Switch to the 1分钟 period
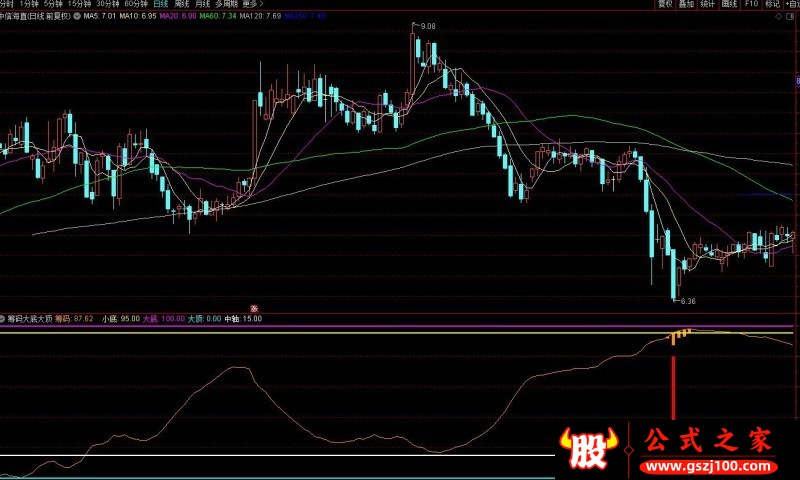The height and width of the screenshot is (480, 800). pyautogui.click(x=28, y=4)
